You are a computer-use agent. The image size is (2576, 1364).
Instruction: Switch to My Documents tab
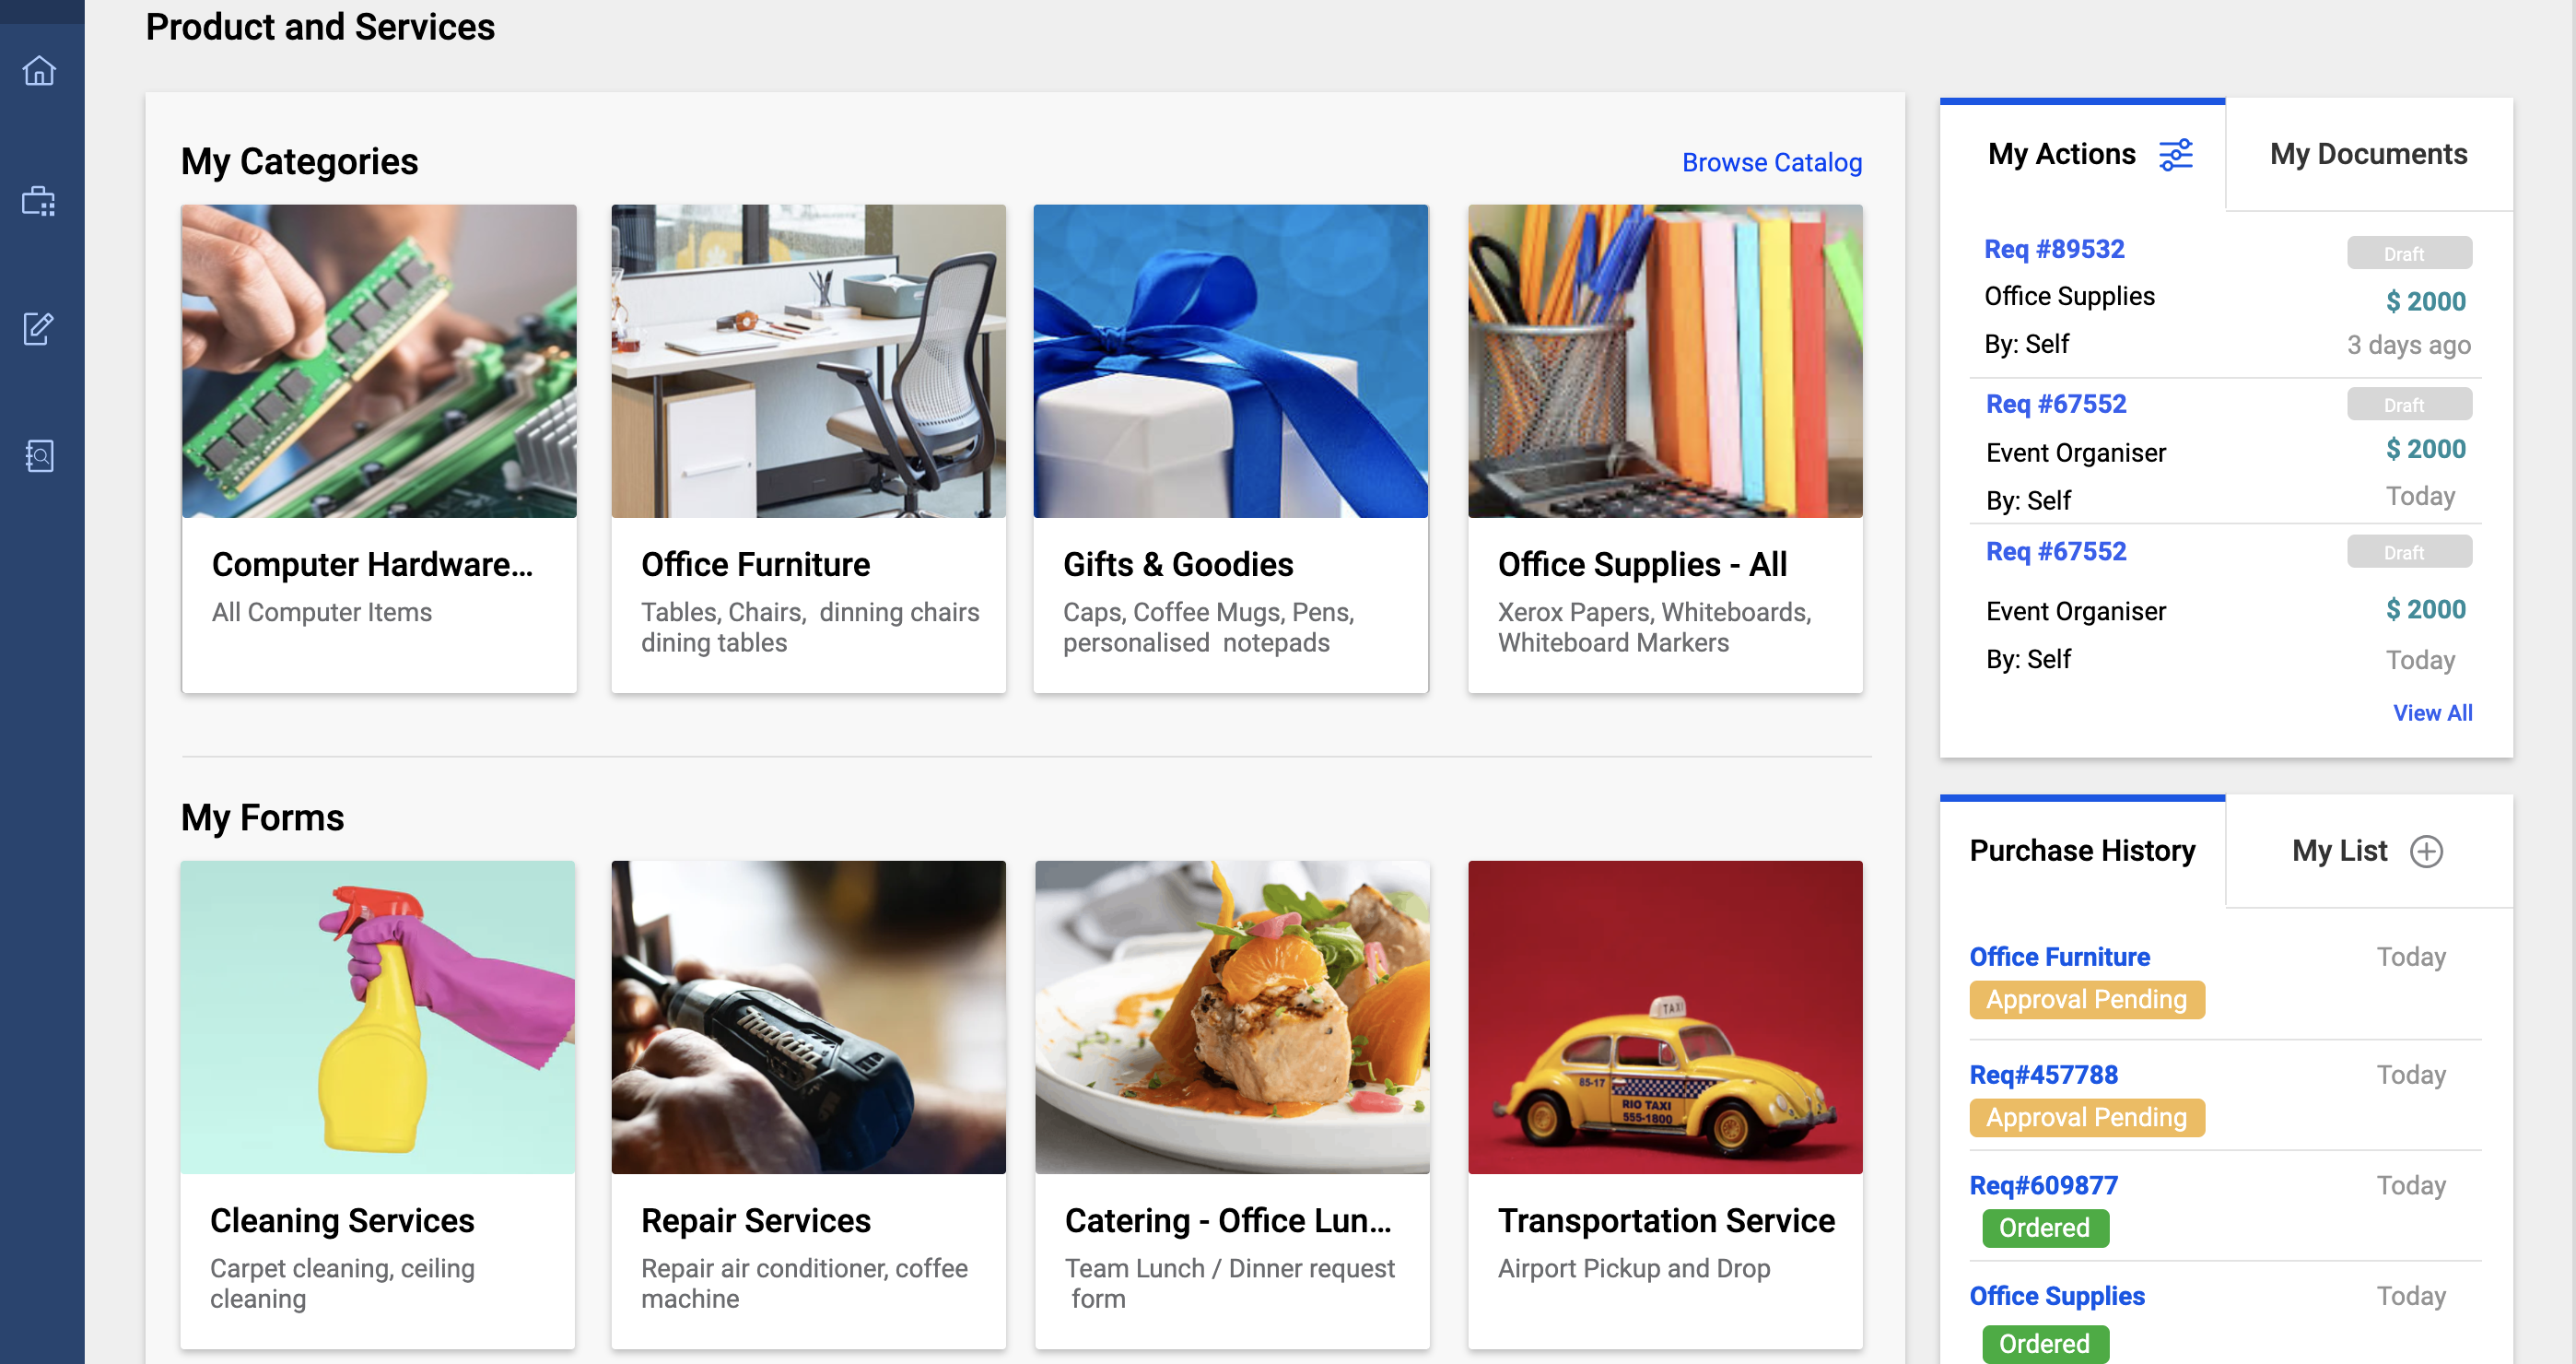click(2367, 154)
